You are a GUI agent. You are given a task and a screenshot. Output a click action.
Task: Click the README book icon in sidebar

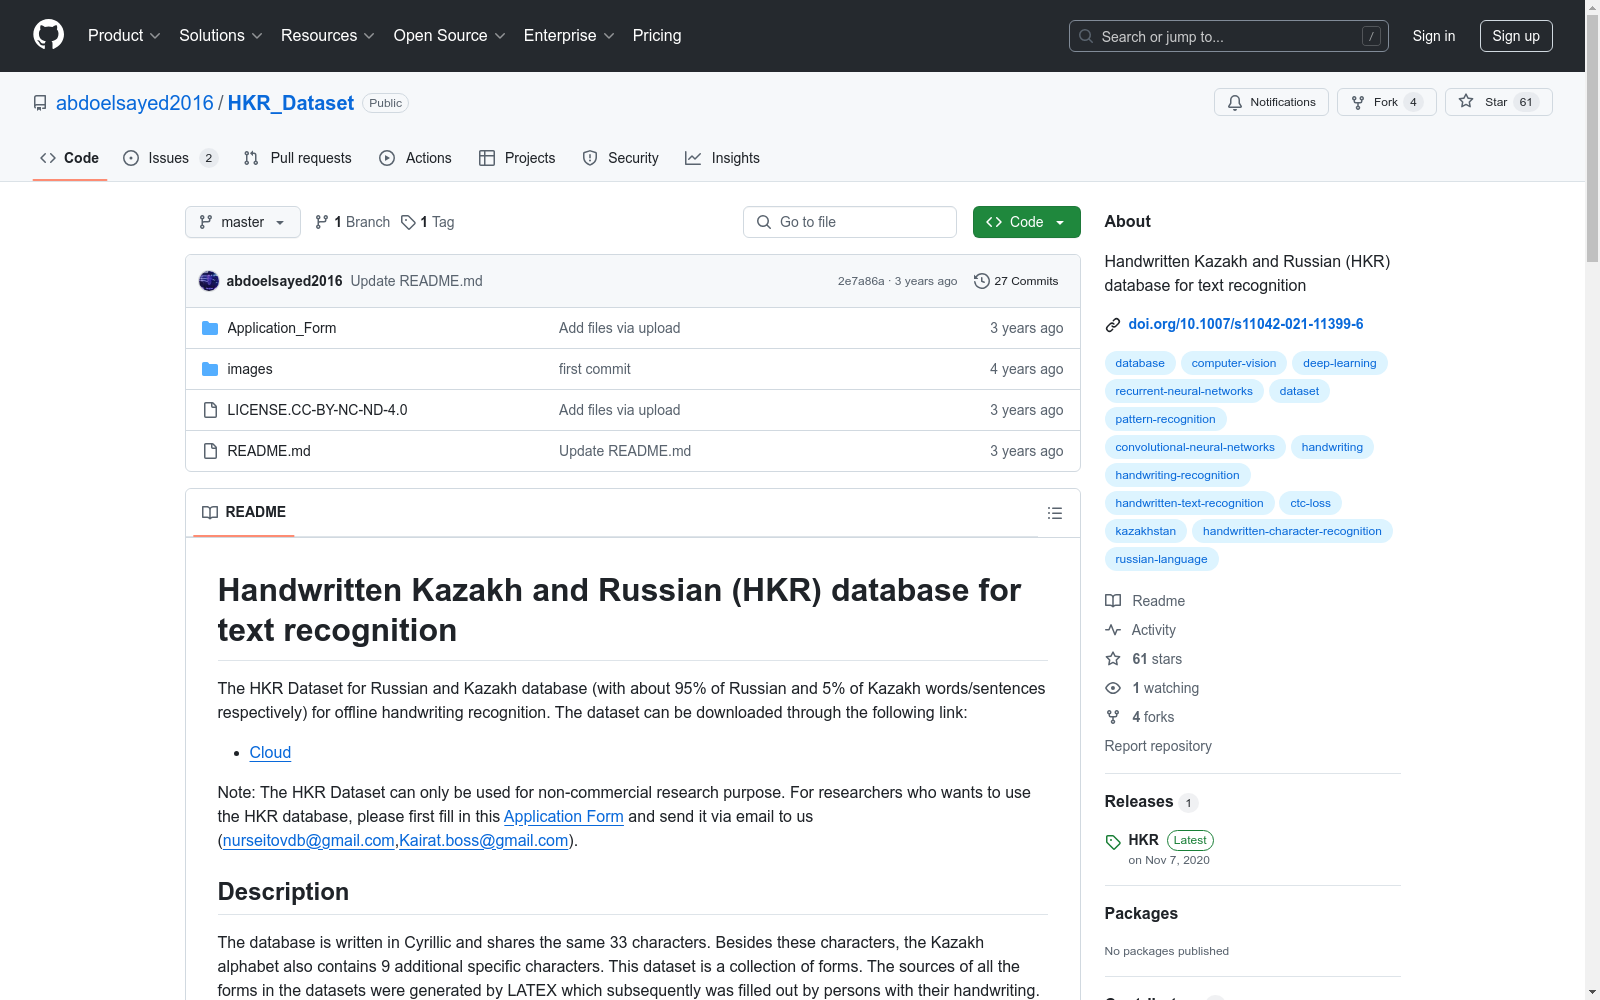pyautogui.click(x=1113, y=601)
